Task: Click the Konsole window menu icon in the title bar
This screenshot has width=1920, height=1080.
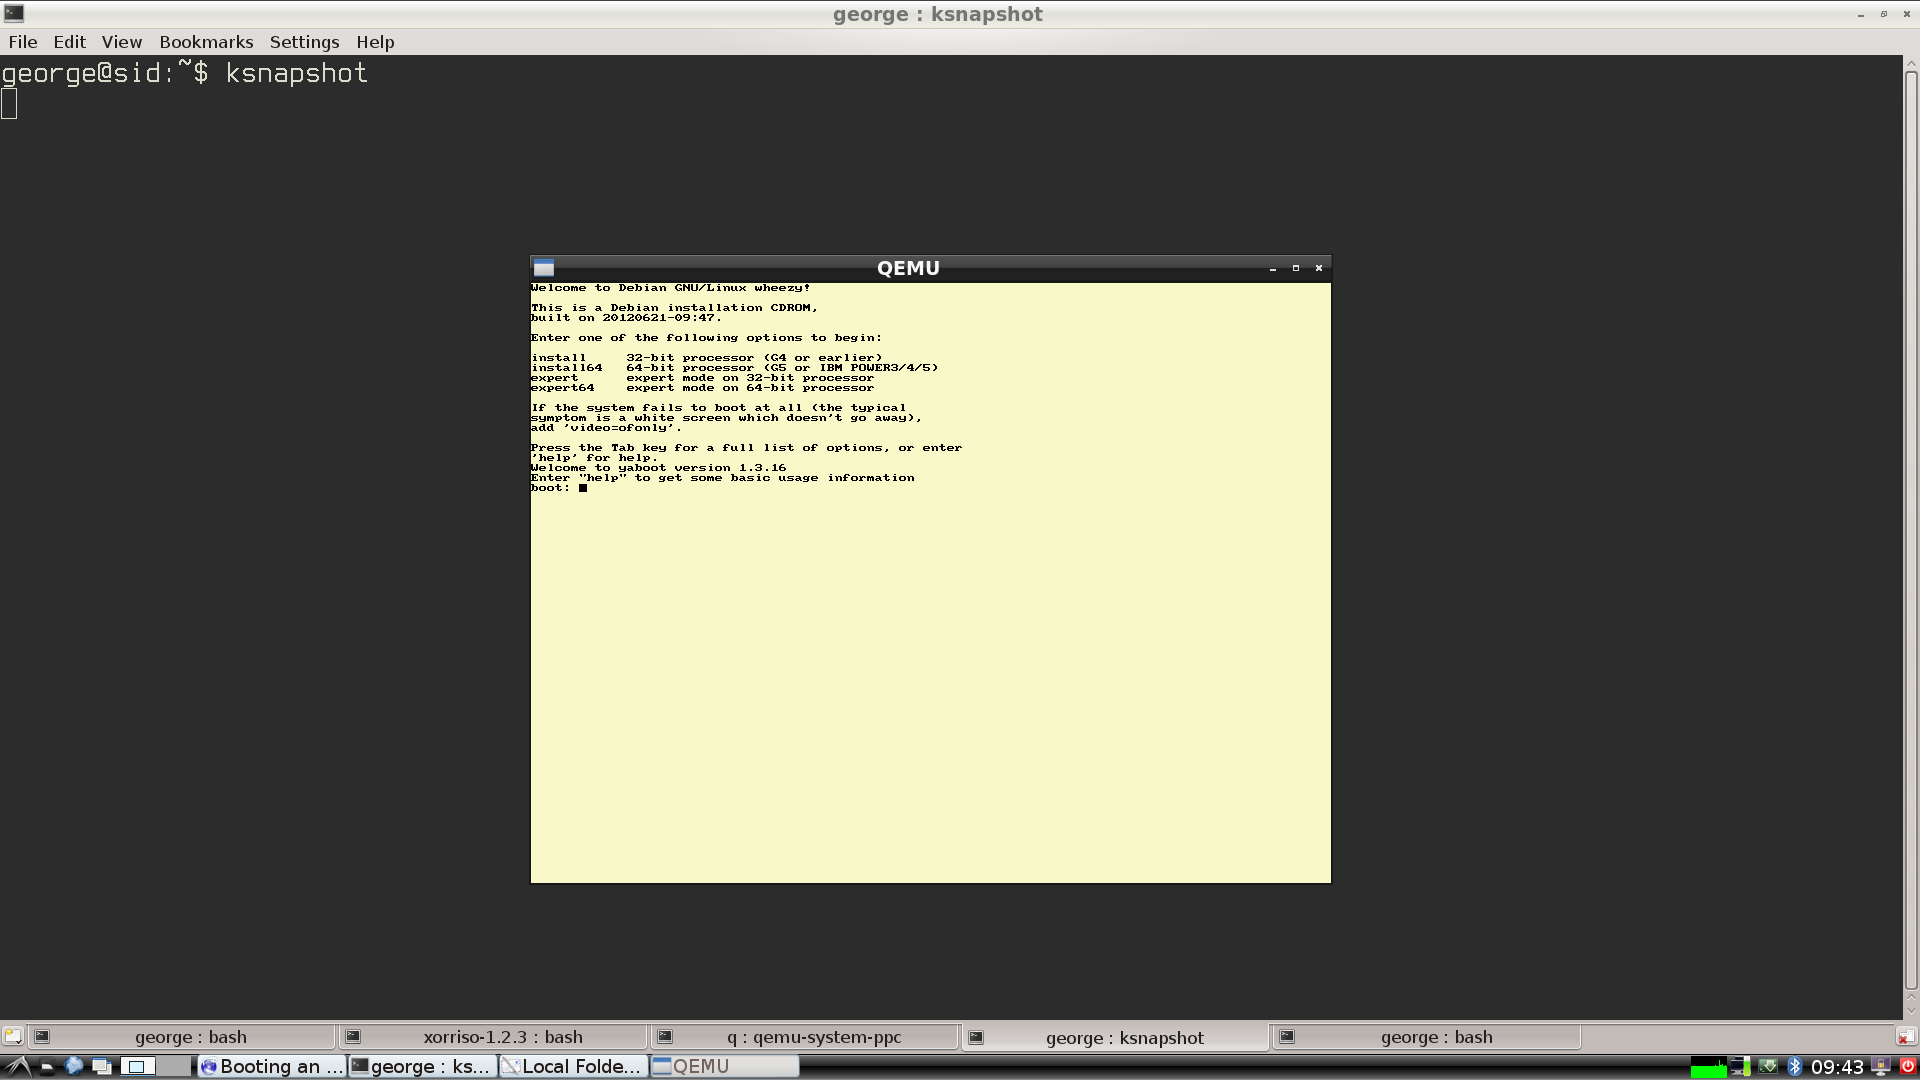Action: point(14,13)
